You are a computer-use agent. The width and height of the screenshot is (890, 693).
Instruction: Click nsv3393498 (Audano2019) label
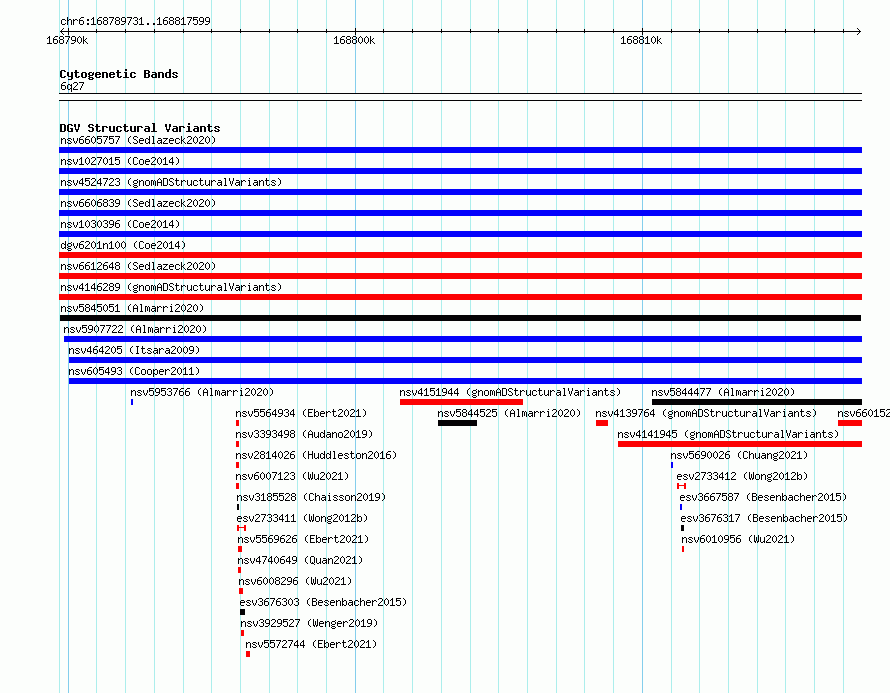(x=304, y=434)
